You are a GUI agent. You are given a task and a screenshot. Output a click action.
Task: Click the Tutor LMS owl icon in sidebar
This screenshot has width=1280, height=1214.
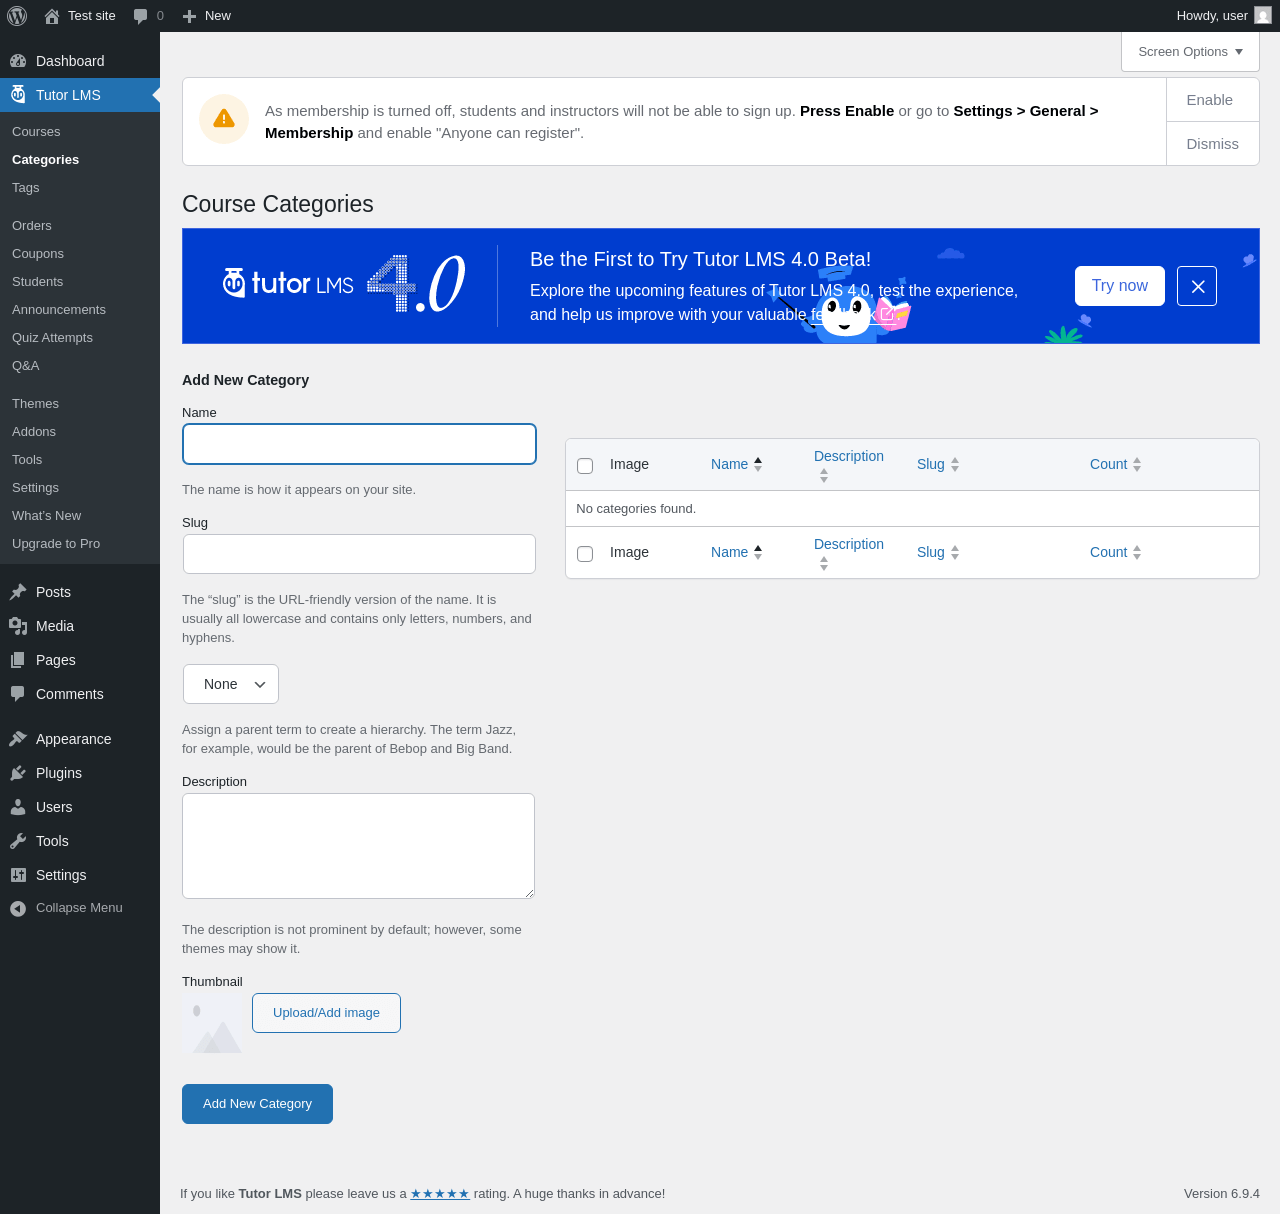pos(18,95)
